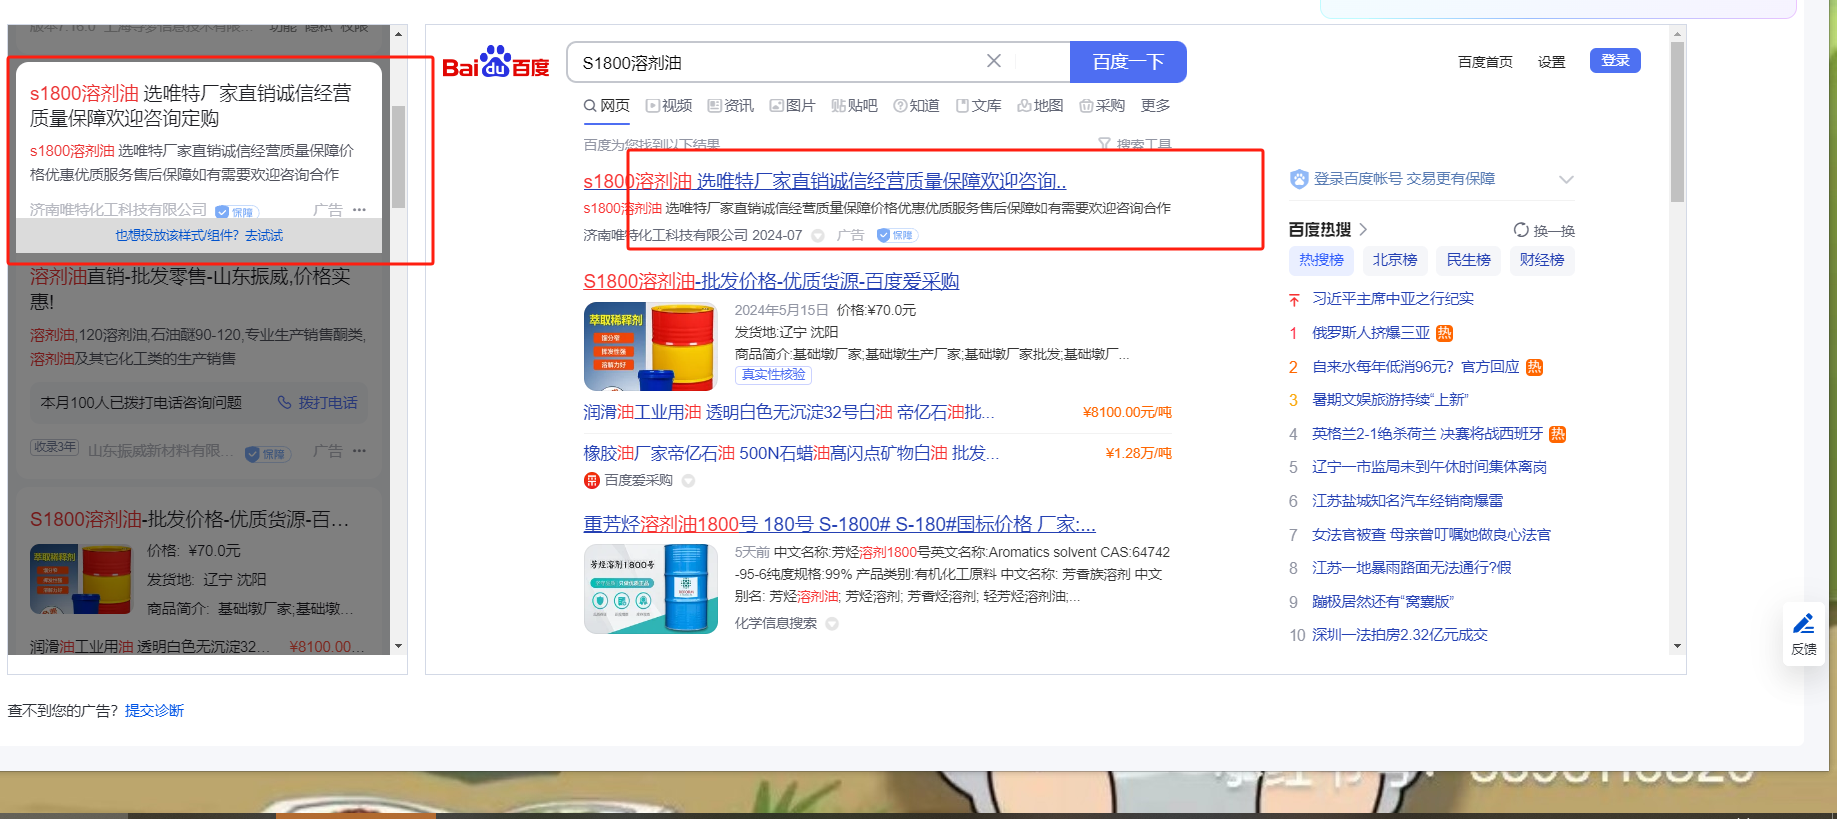1837x819 pixels.
Task: Click the 热 tag beside 自来水每年低消96元
Action: tap(1534, 367)
